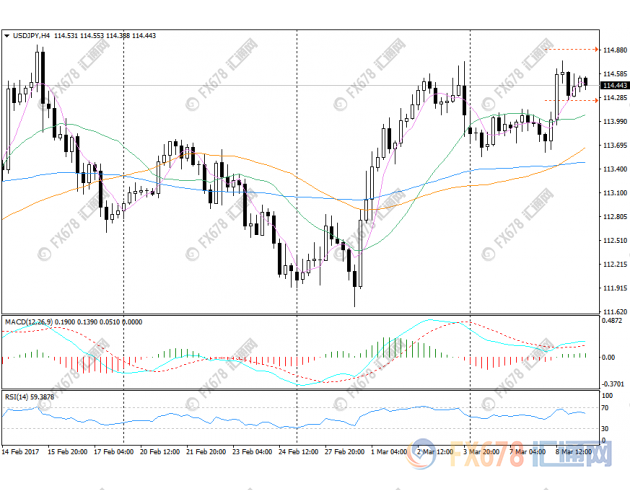
Task: Select the highlighted current price tag 114.443
Action: pos(614,86)
